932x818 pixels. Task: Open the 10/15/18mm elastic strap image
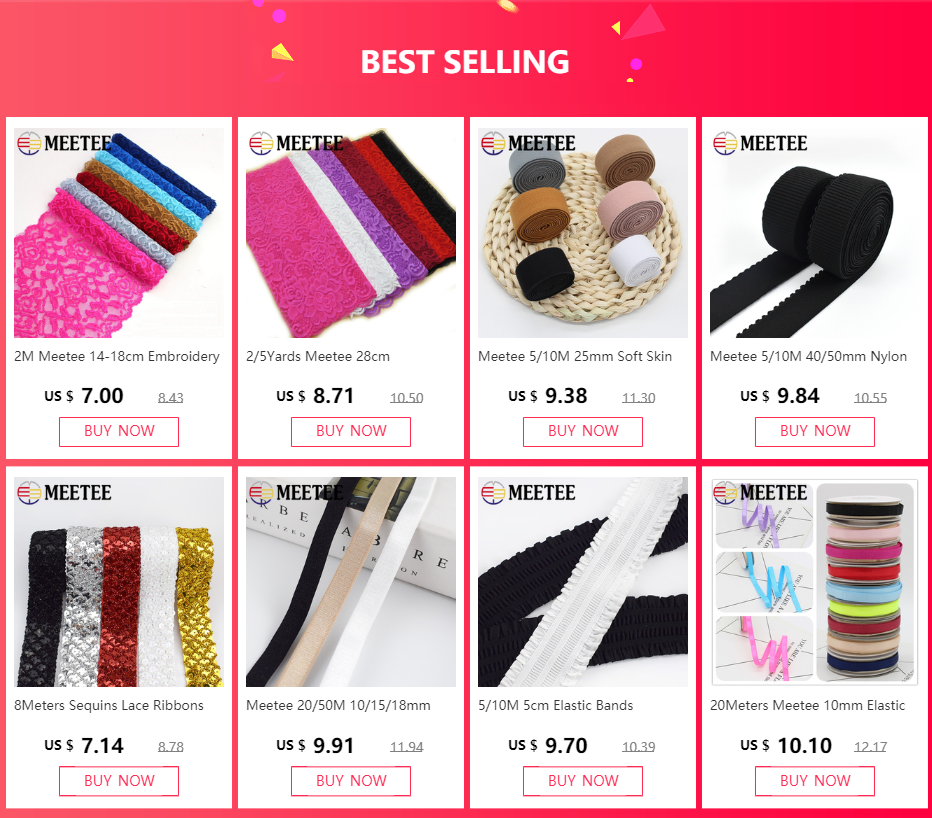click(x=351, y=582)
